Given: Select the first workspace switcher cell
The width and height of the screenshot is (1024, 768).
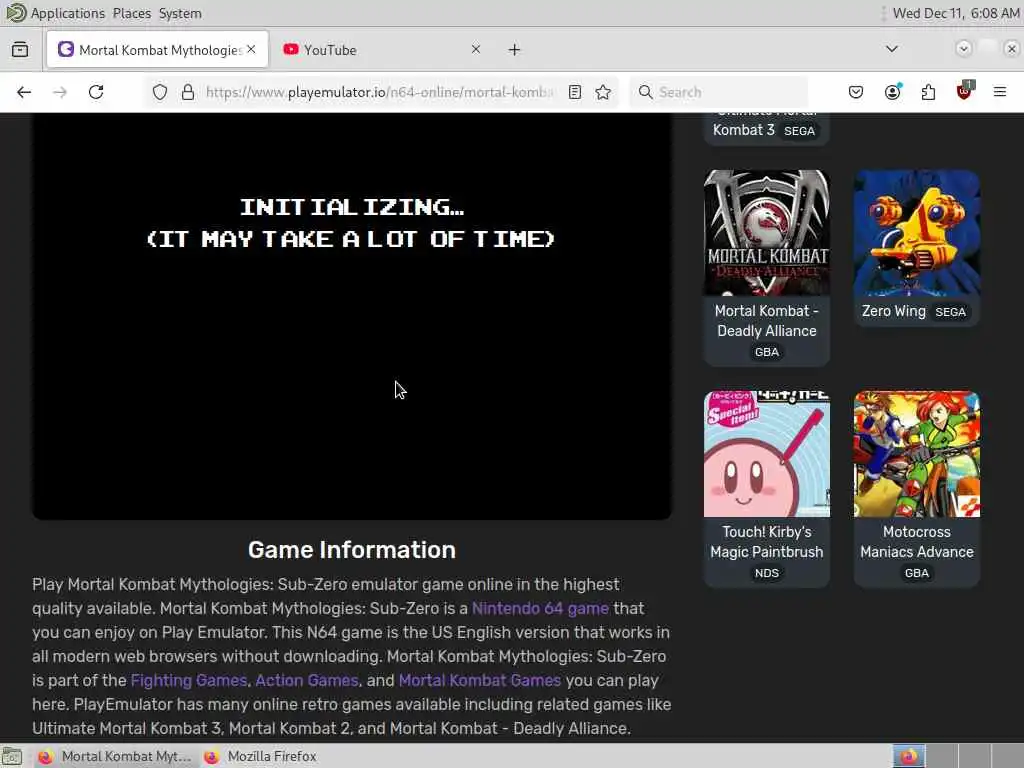Looking at the screenshot, I should (x=909, y=756).
